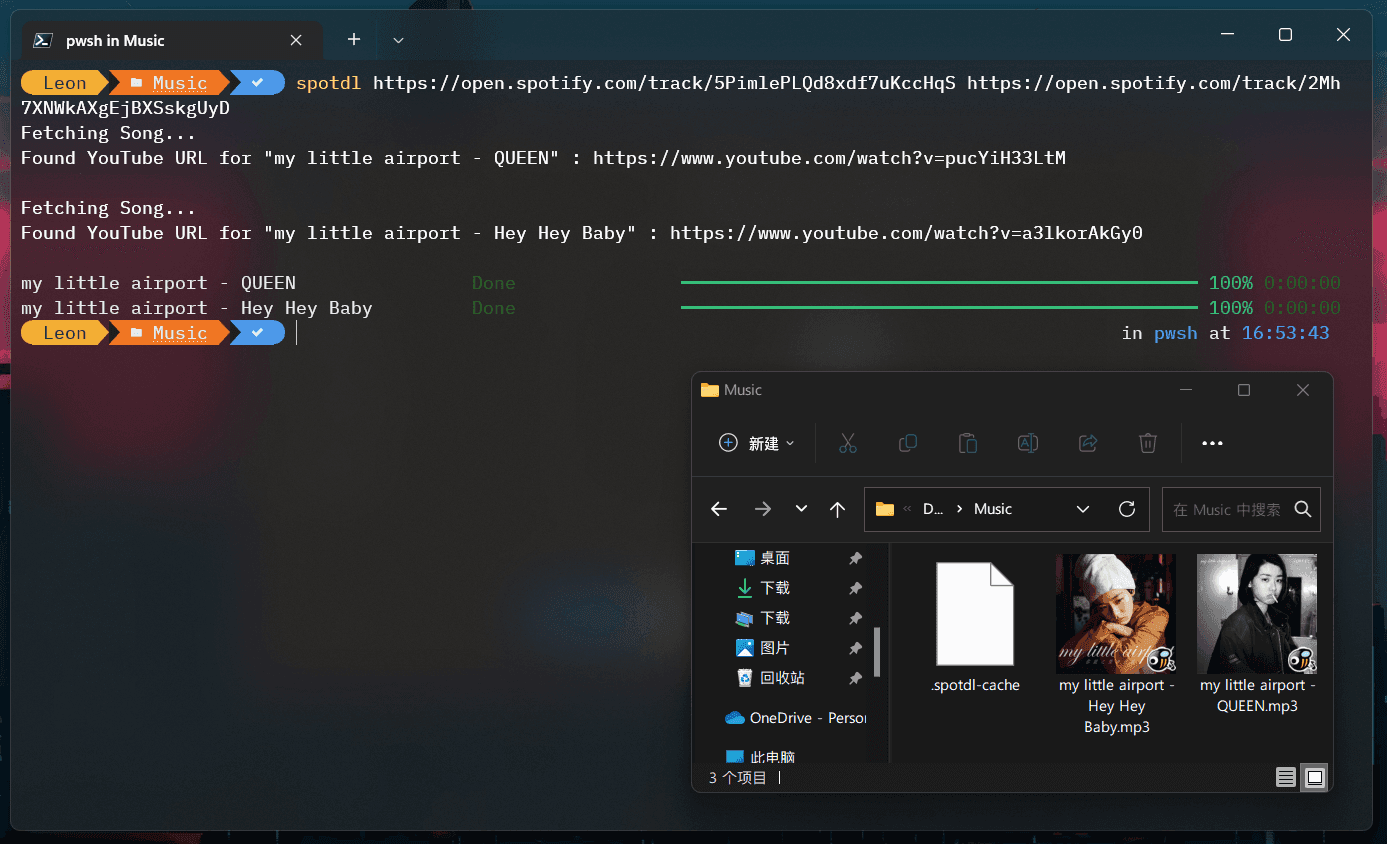The image size is (1387, 844).
Task: Go back in File Explorer
Action: click(x=718, y=509)
